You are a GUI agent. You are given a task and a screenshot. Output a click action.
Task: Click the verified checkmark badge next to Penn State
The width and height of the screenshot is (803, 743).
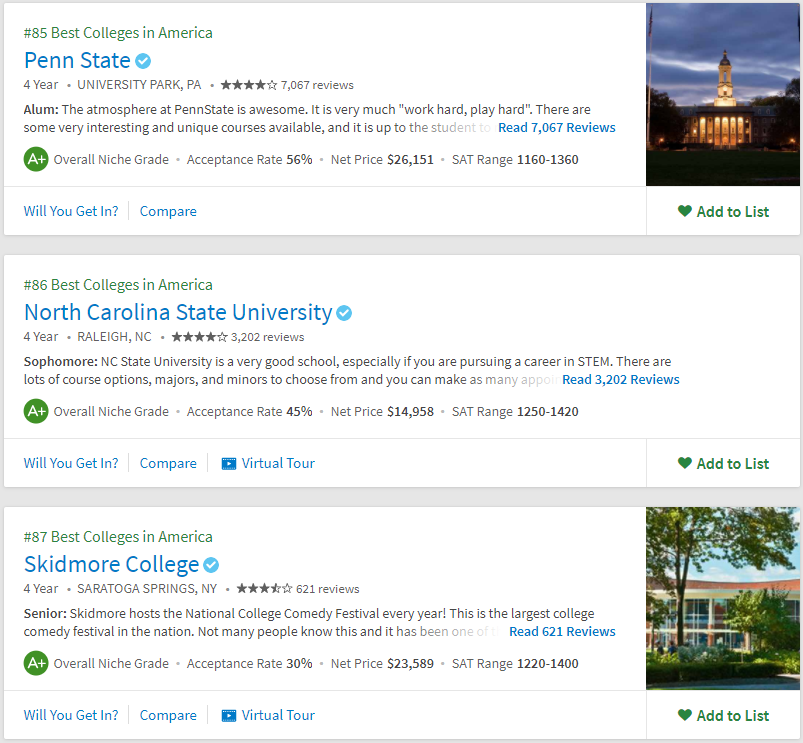pyautogui.click(x=143, y=61)
